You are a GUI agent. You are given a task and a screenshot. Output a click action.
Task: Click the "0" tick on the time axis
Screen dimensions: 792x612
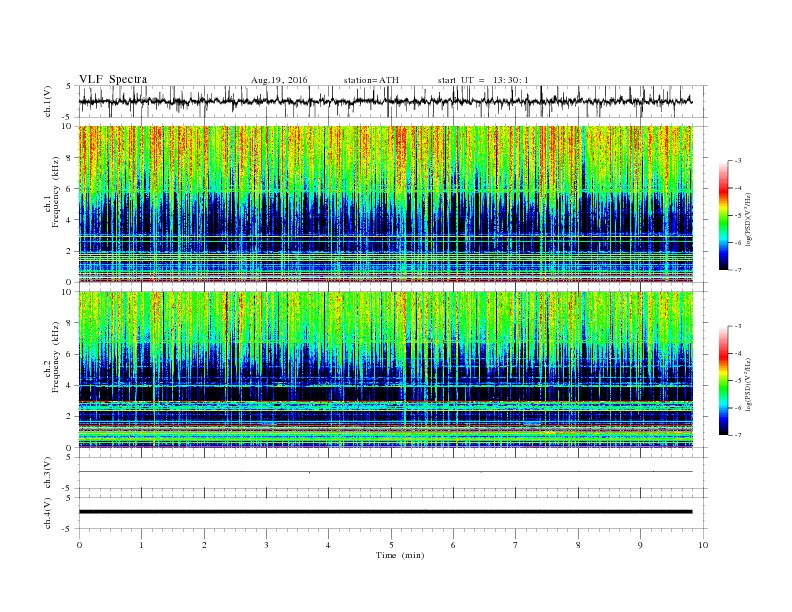79,545
